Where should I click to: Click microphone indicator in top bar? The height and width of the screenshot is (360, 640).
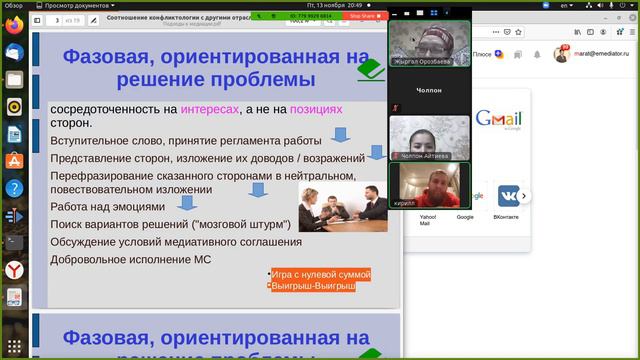point(611,5)
